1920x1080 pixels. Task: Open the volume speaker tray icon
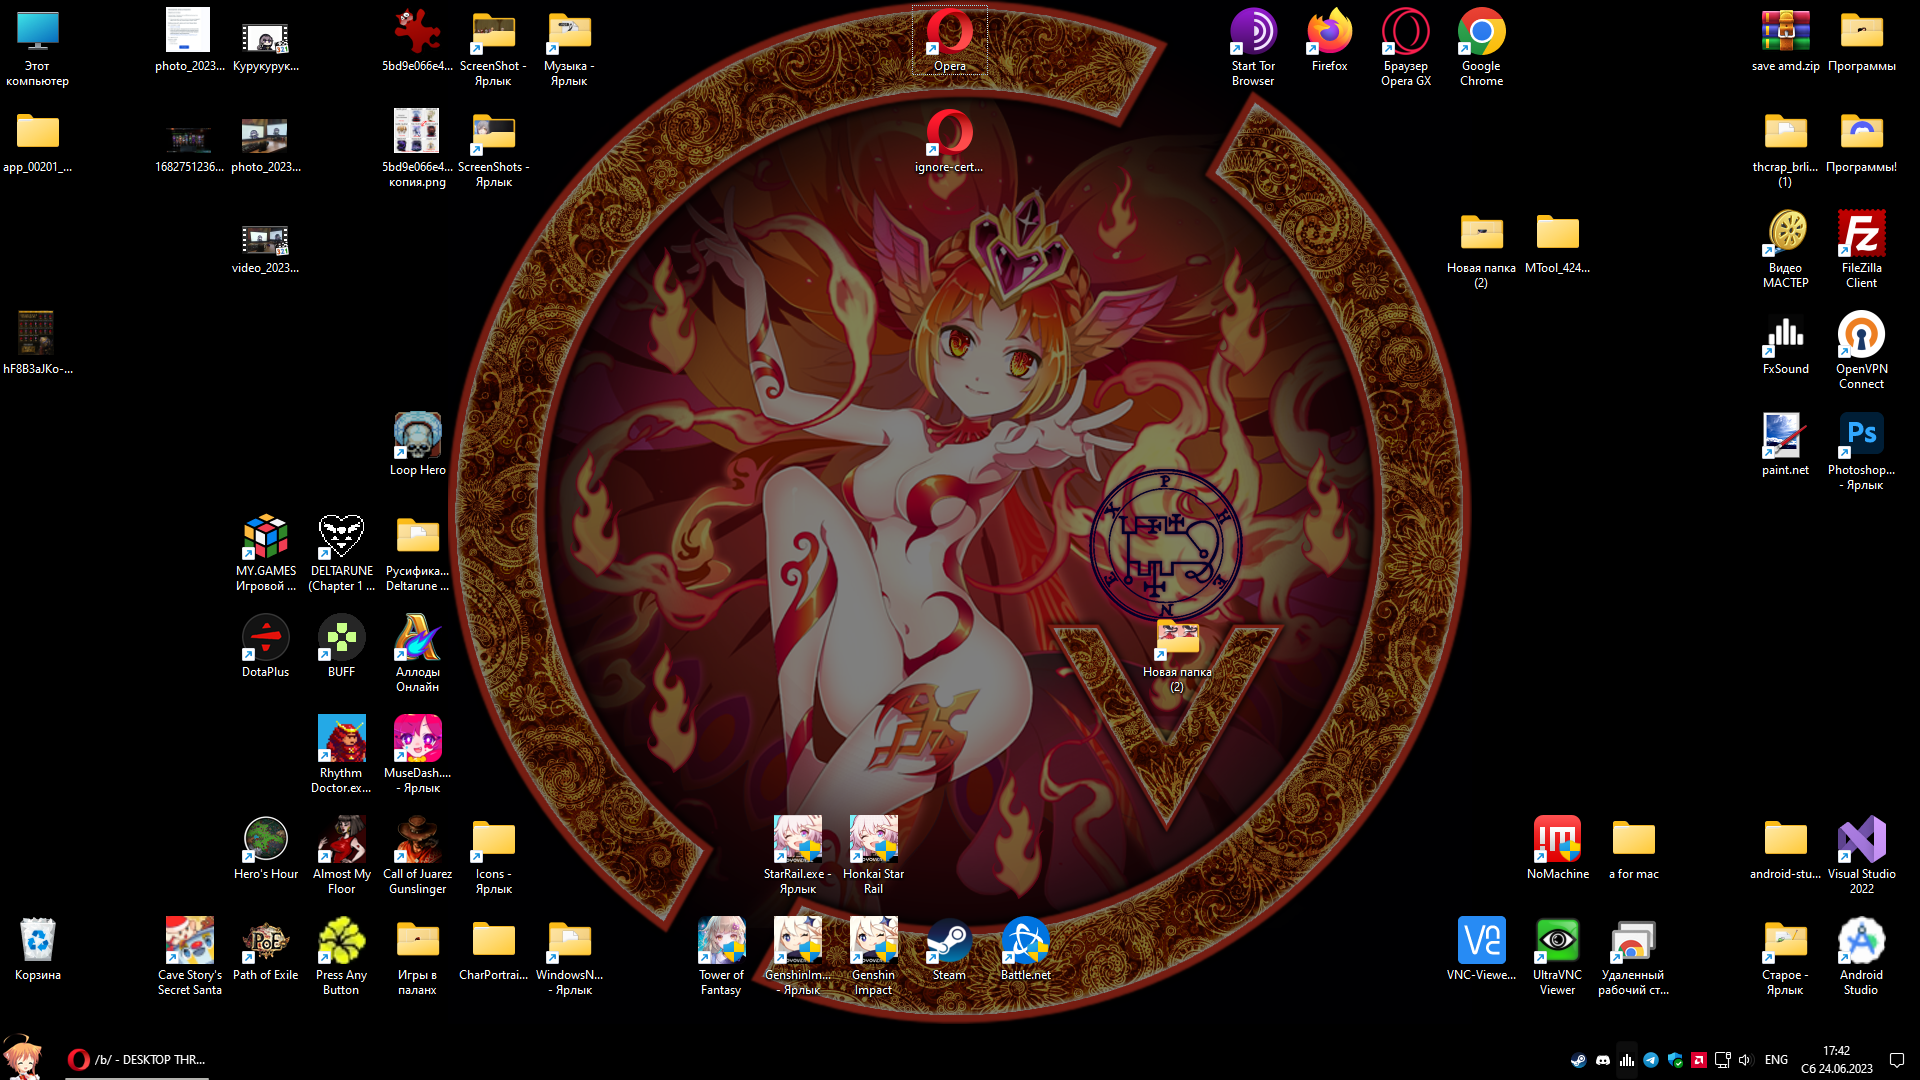(1746, 1060)
